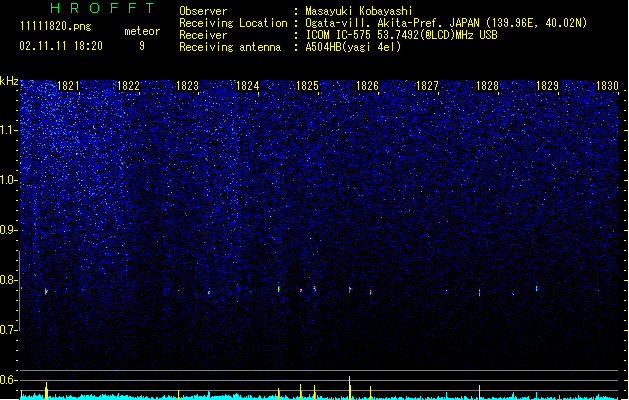629x400 pixels.
Task: Click observer name Masayuki Kobayashi
Action: click(359, 11)
